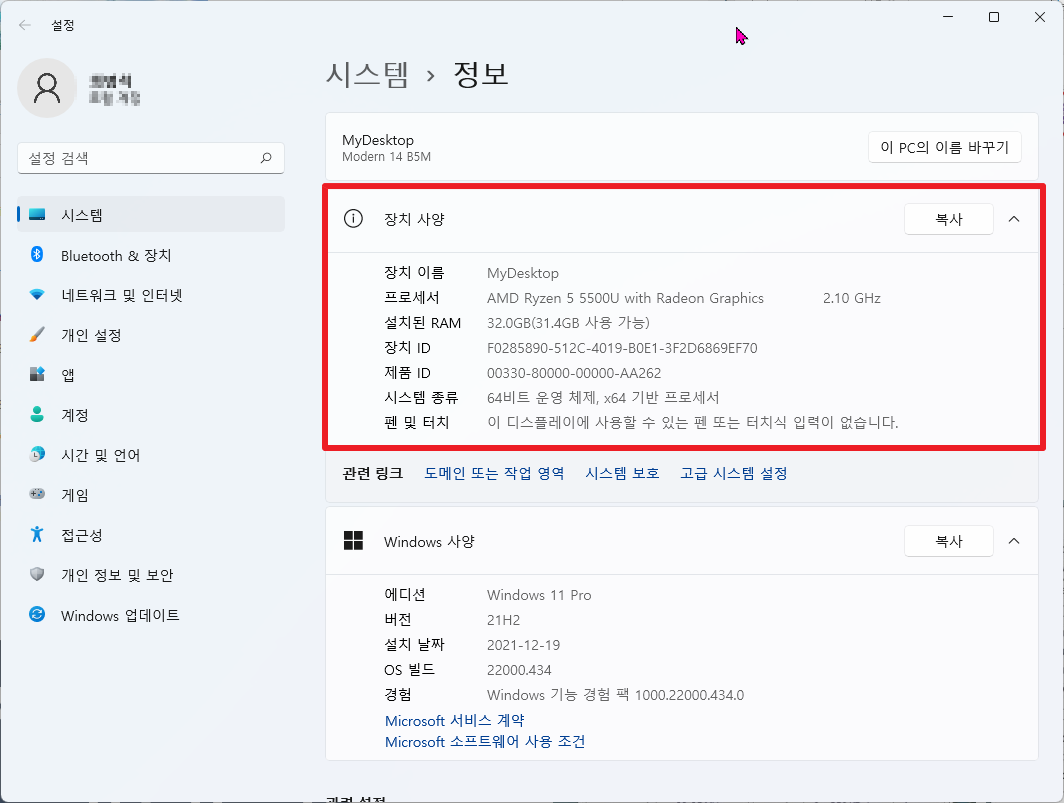Maximize the 설정 window

(993, 17)
